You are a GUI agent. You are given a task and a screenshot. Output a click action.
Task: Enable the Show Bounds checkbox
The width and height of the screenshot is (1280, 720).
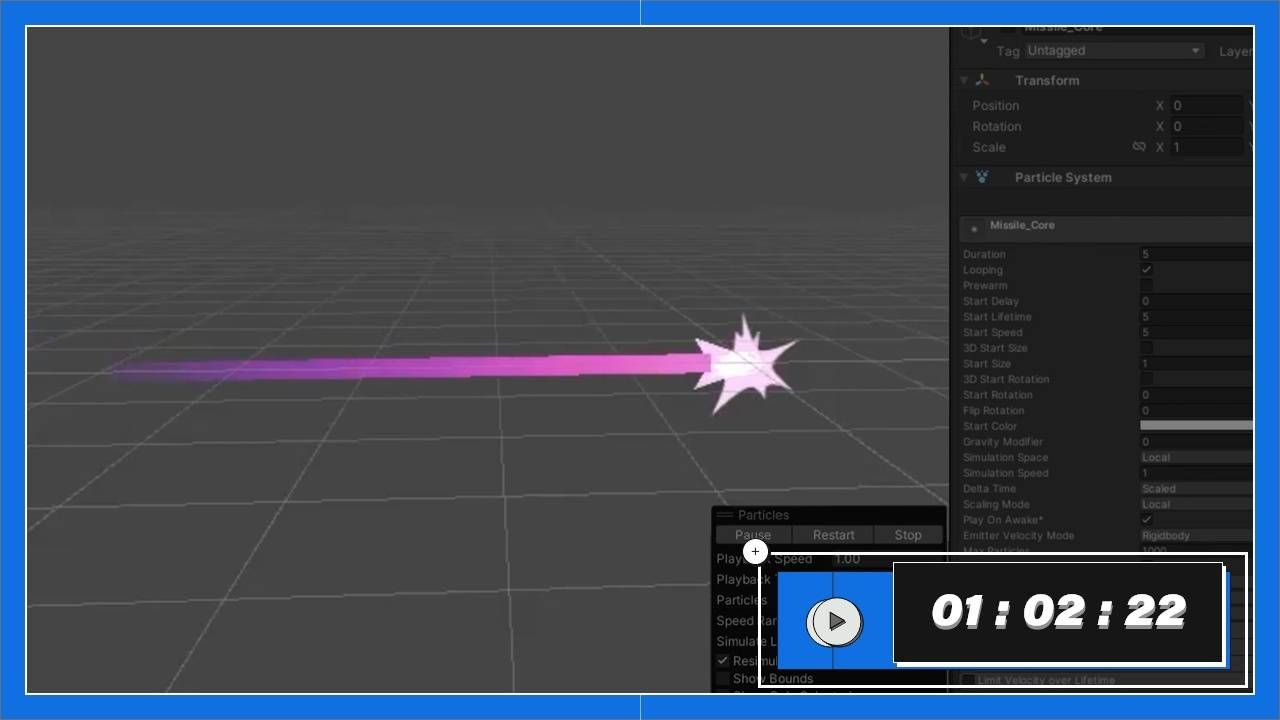(x=723, y=679)
